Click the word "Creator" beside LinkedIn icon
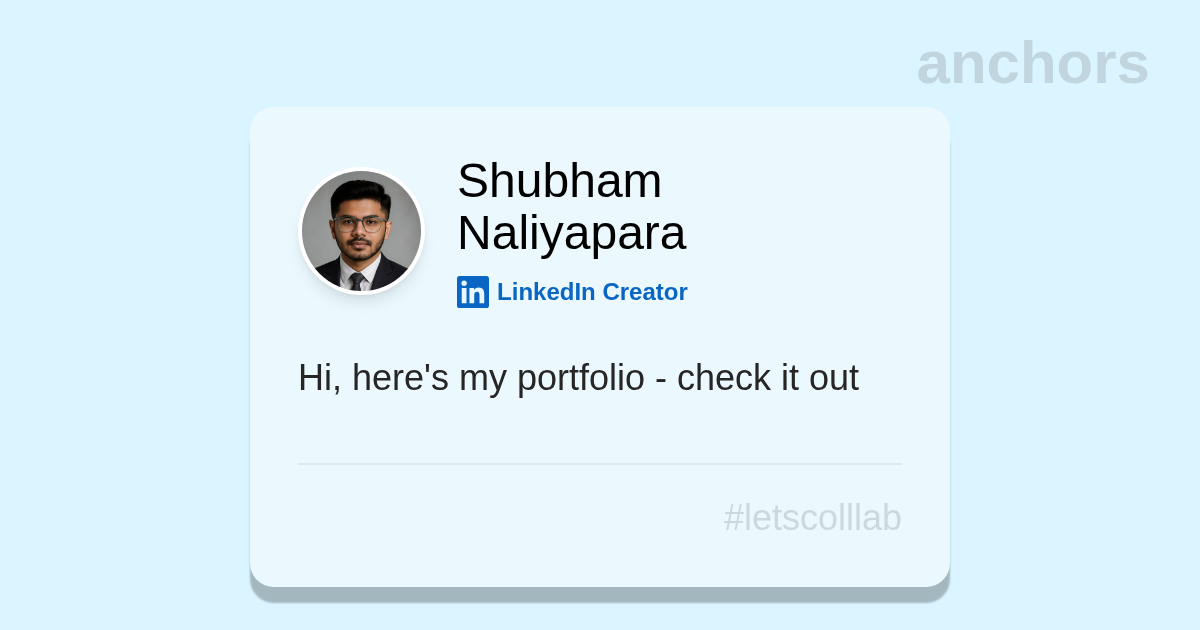This screenshot has height=630, width=1200. click(645, 292)
